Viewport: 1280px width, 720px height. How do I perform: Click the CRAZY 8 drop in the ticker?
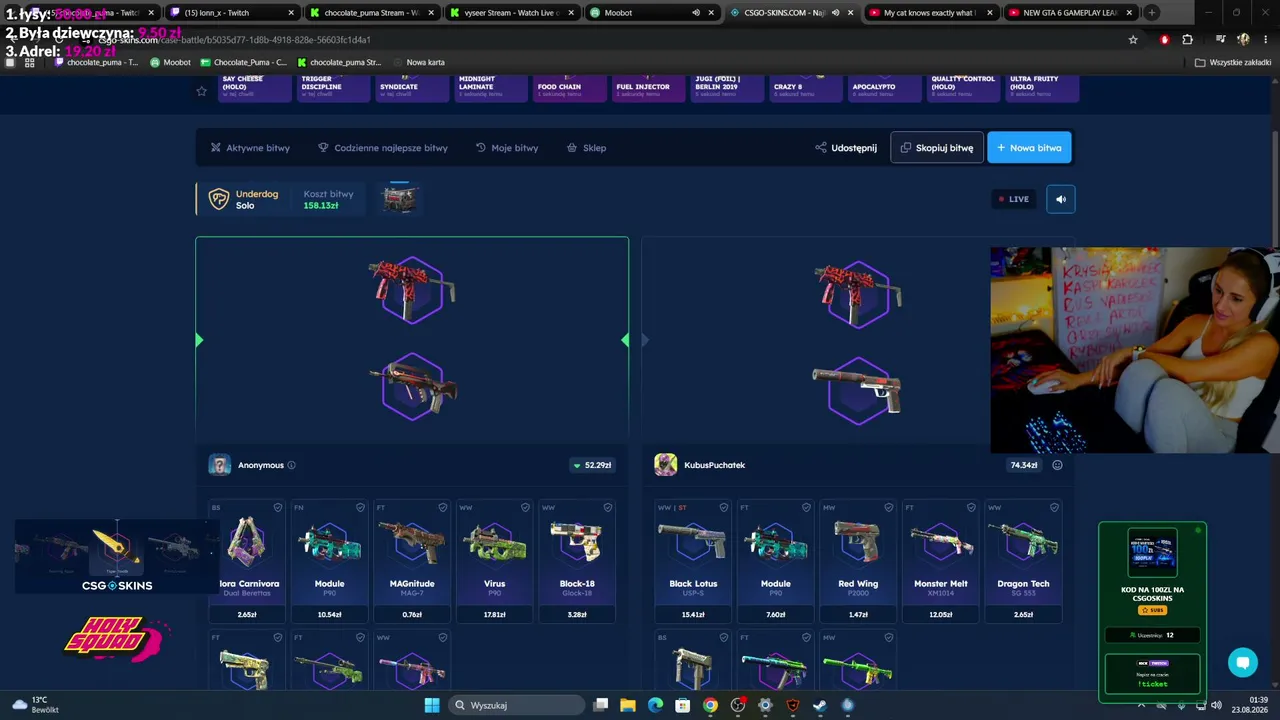(805, 87)
